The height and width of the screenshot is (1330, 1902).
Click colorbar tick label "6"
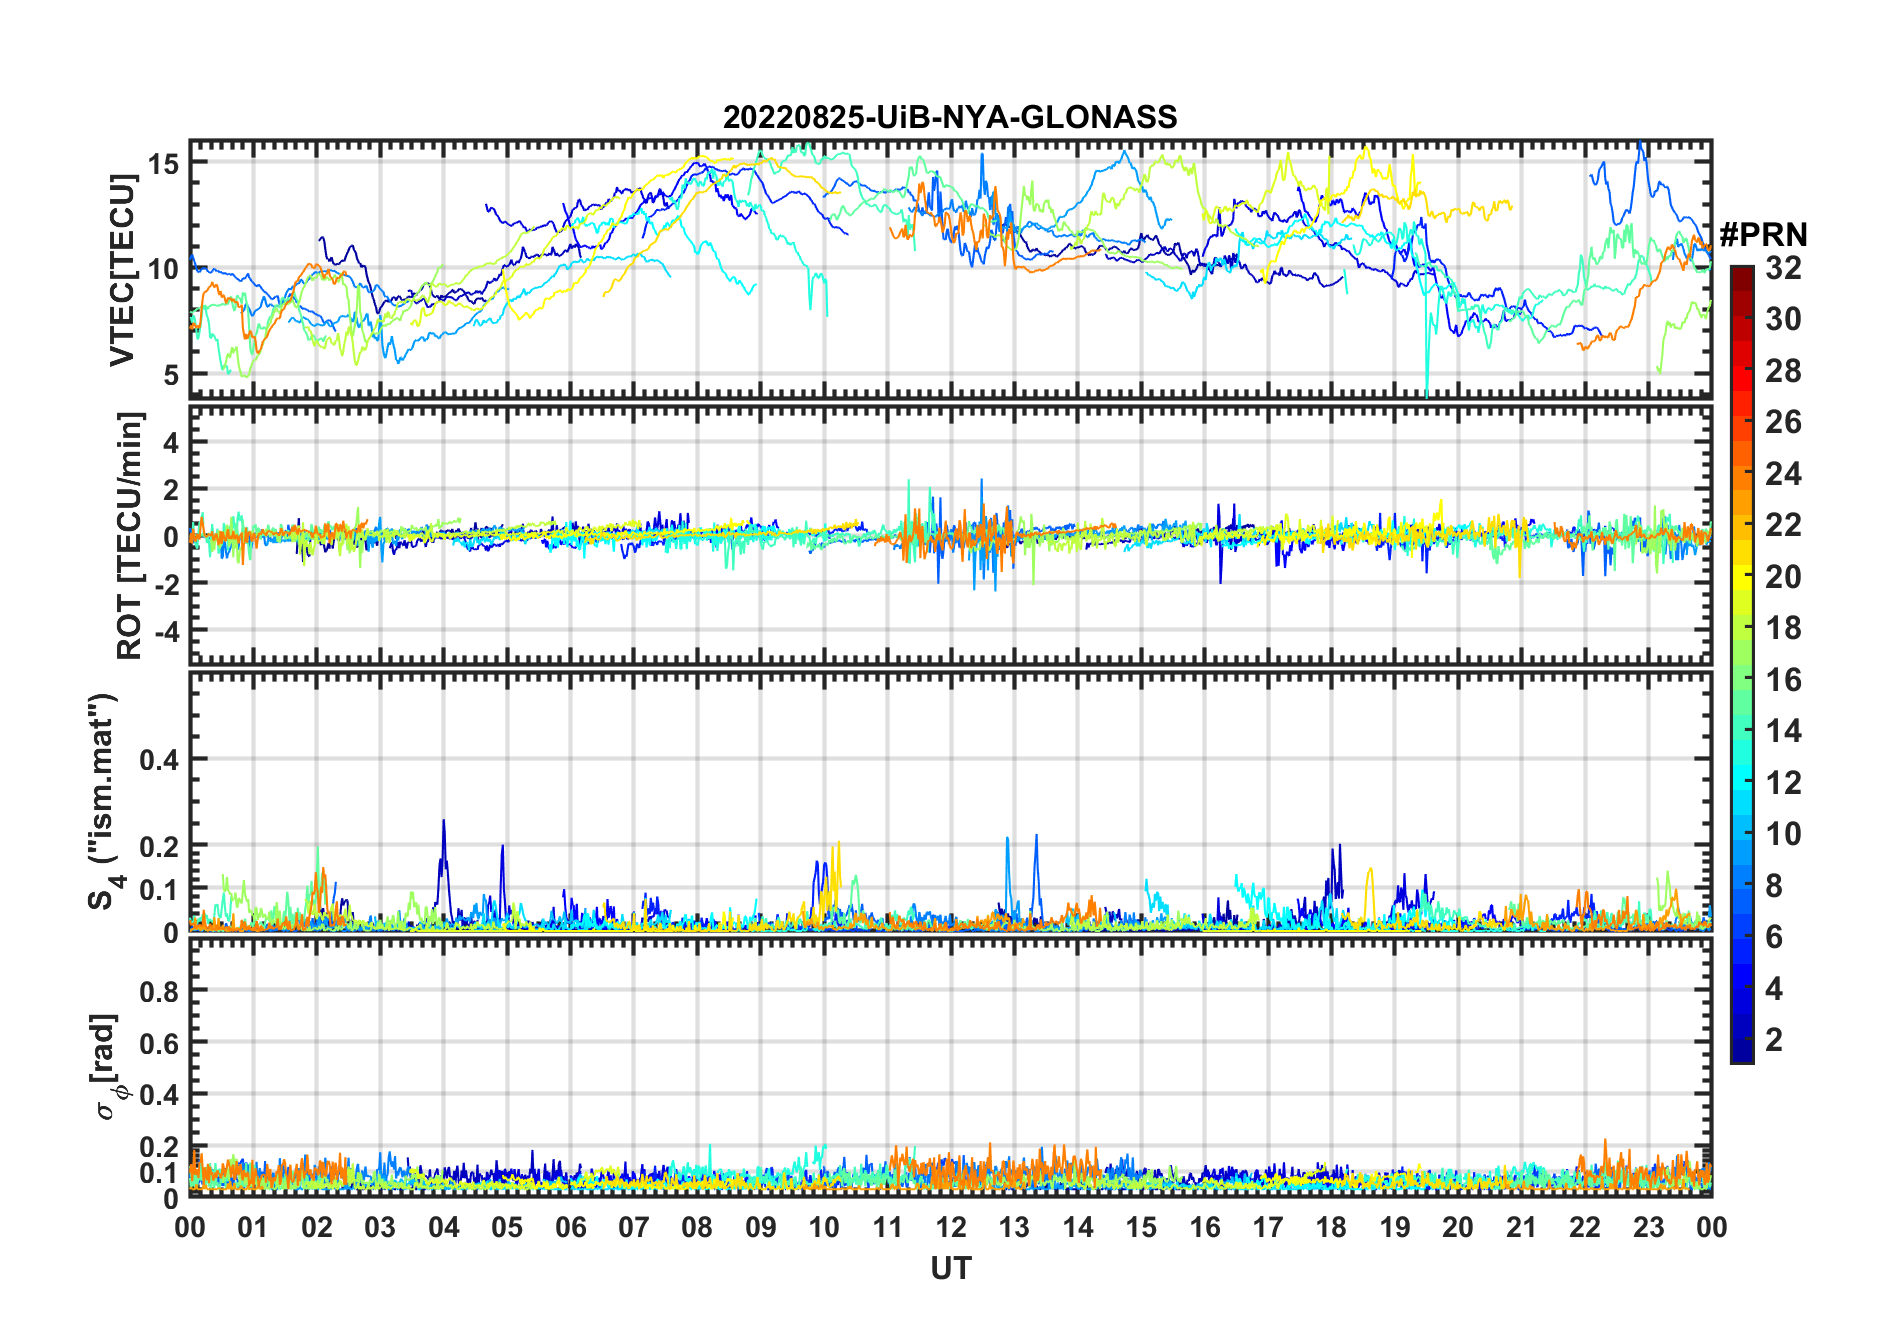1775,936
